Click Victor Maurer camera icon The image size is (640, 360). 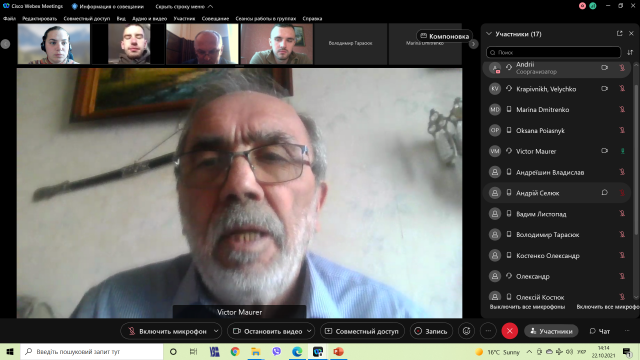(604, 151)
